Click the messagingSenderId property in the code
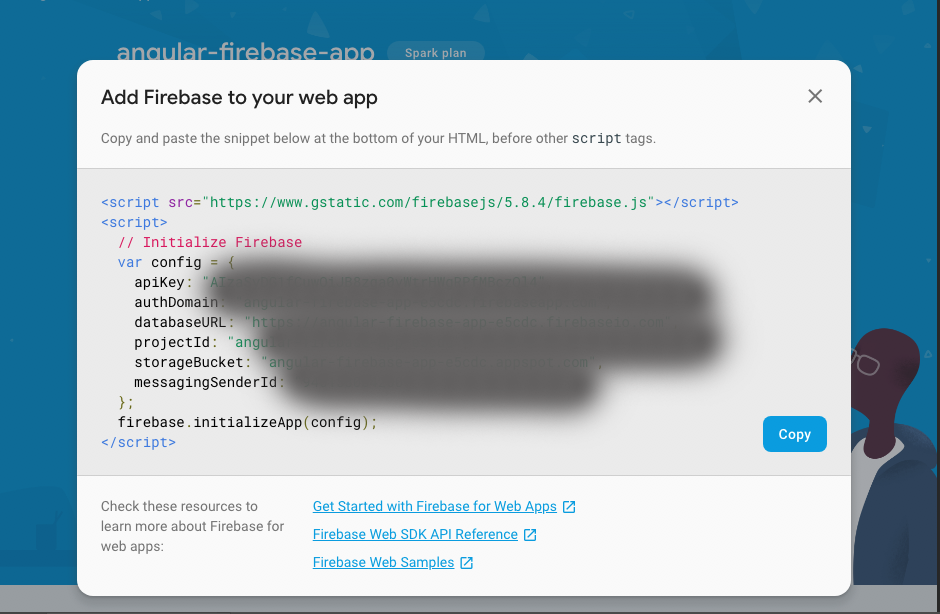This screenshot has width=940, height=614. click(x=205, y=382)
